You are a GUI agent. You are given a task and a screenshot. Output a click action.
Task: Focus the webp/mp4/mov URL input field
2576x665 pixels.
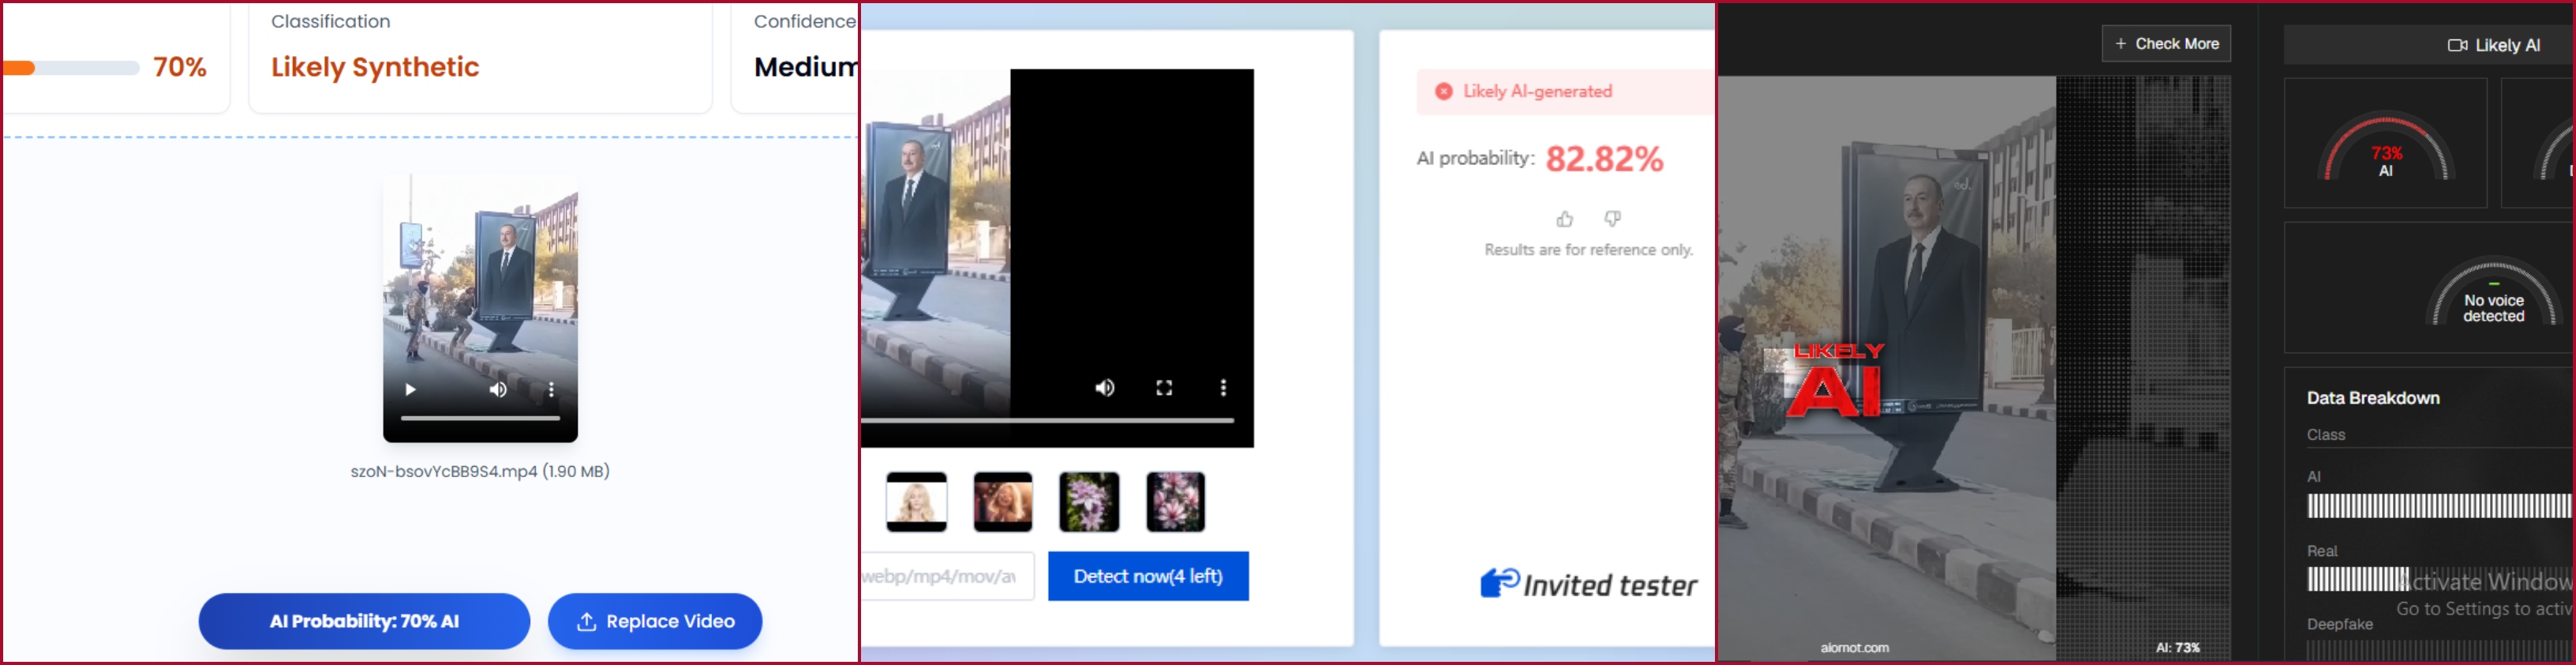coord(947,576)
